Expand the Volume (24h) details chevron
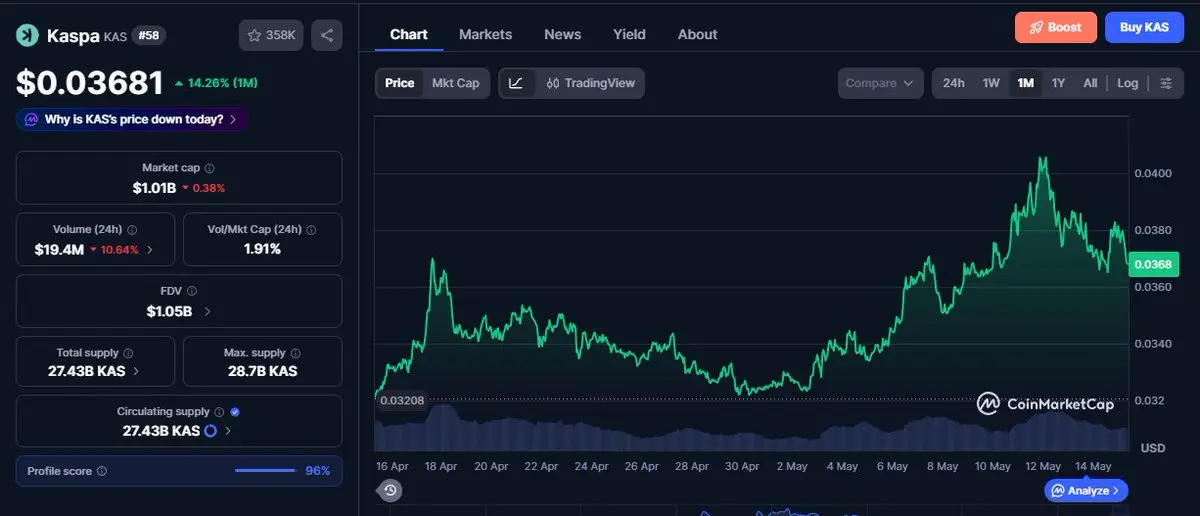Image resolution: width=1200 pixels, height=516 pixels. tap(150, 249)
